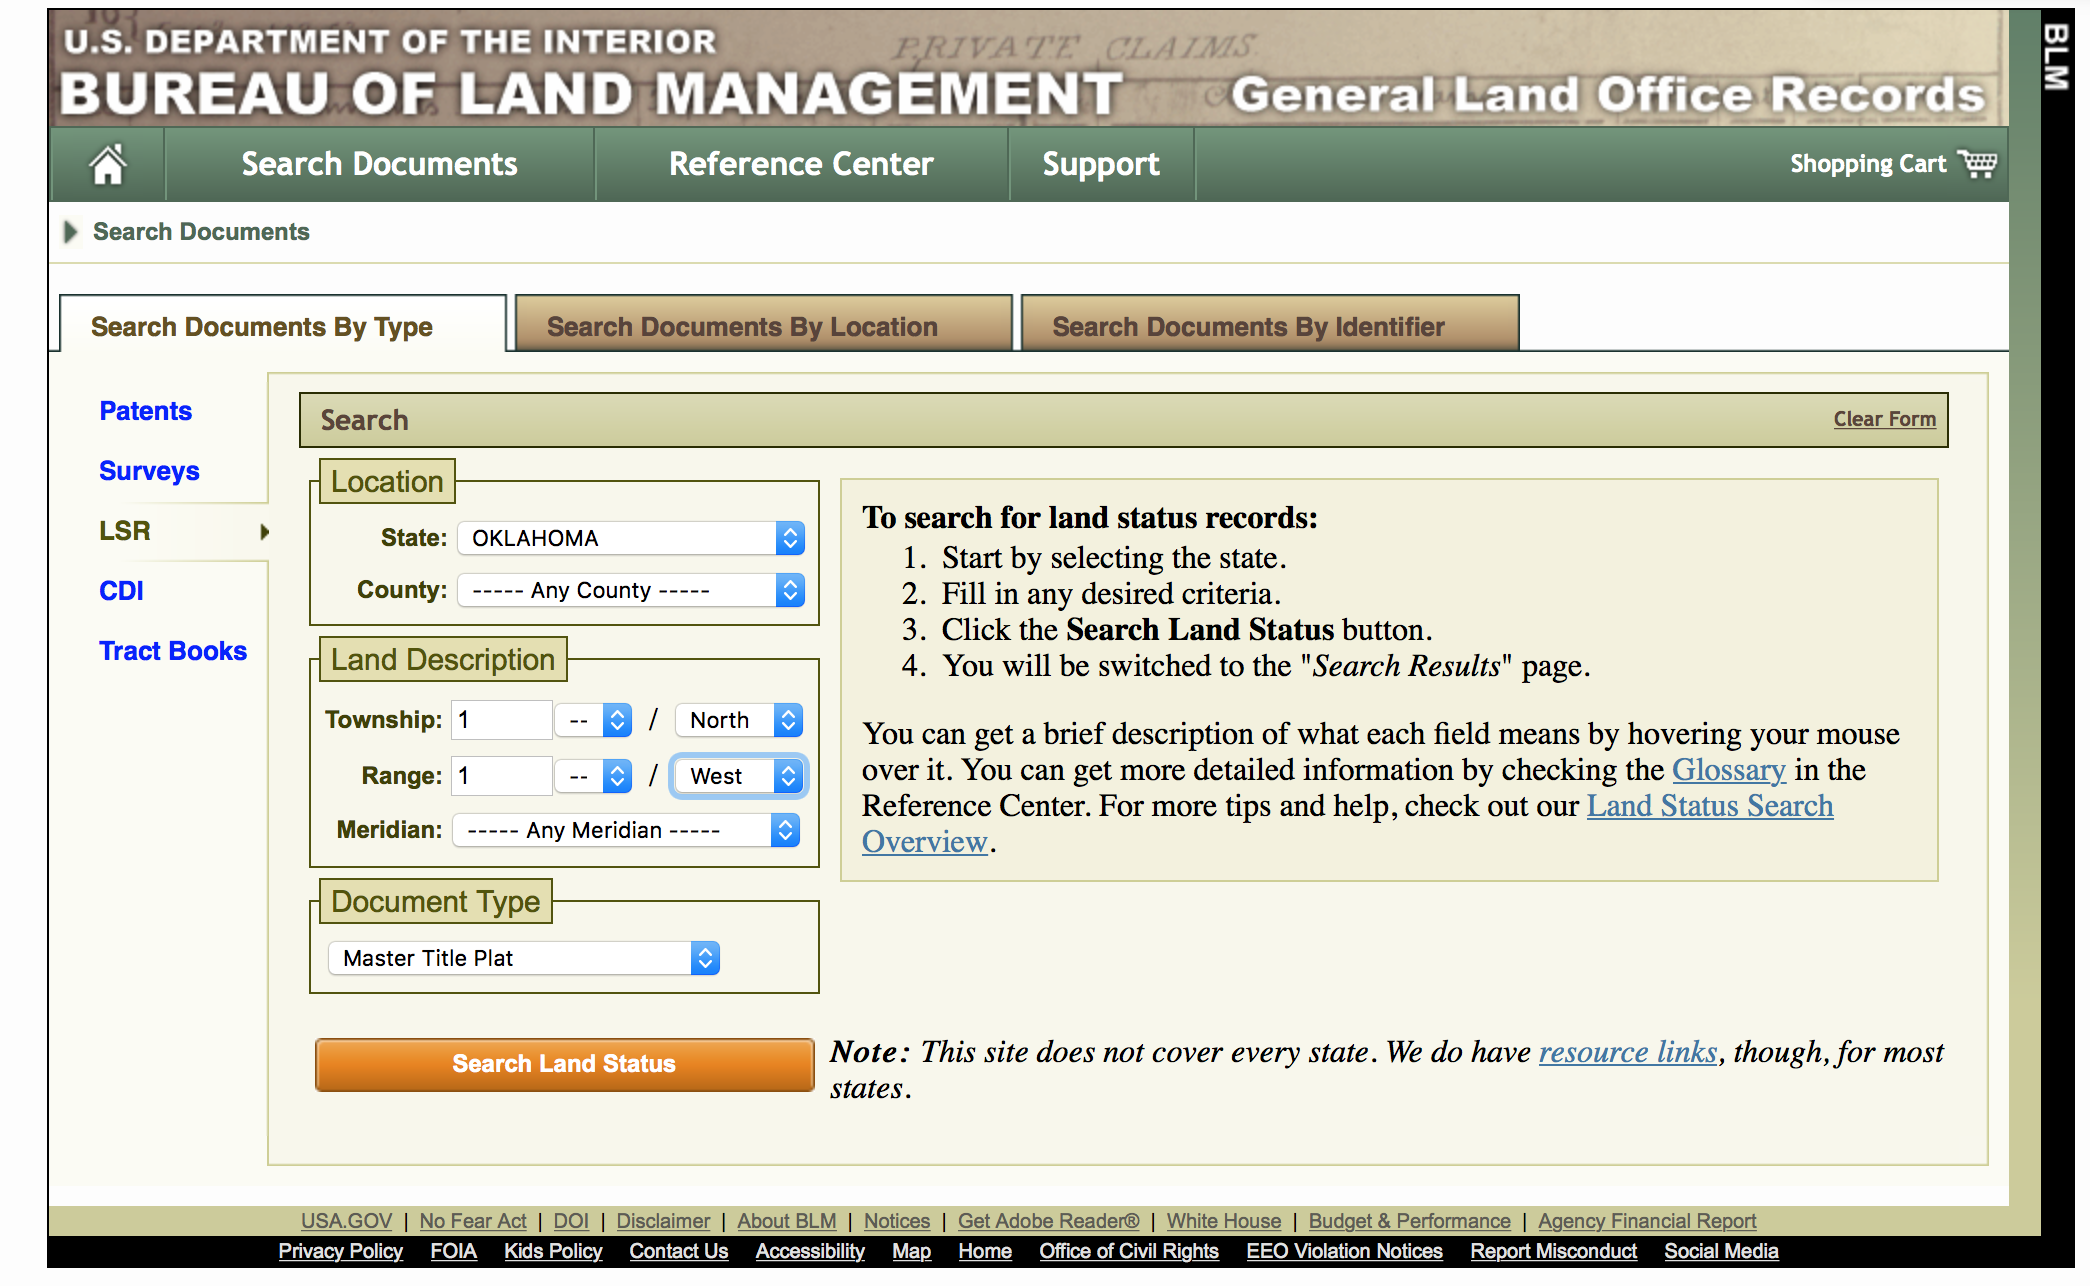Open the About BLM footer link
Viewport: 2090px width, 1286px height.
(787, 1221)
